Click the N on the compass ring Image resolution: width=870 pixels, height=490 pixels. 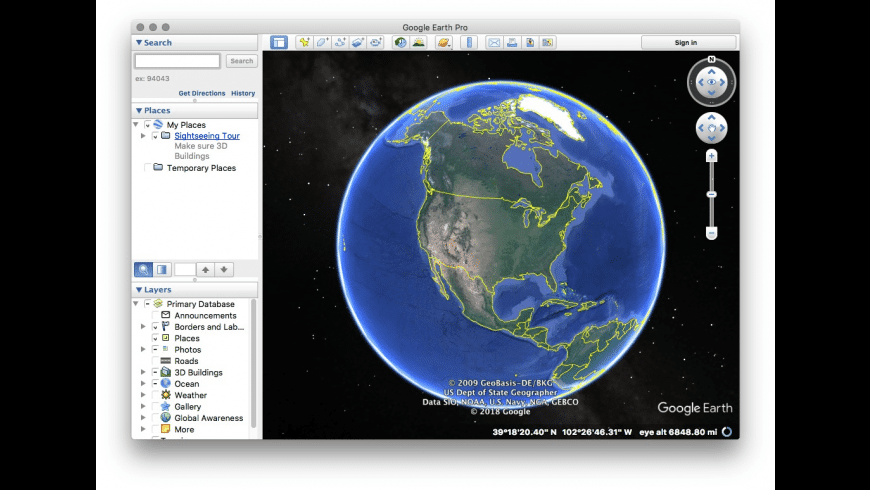click(711, 59)
